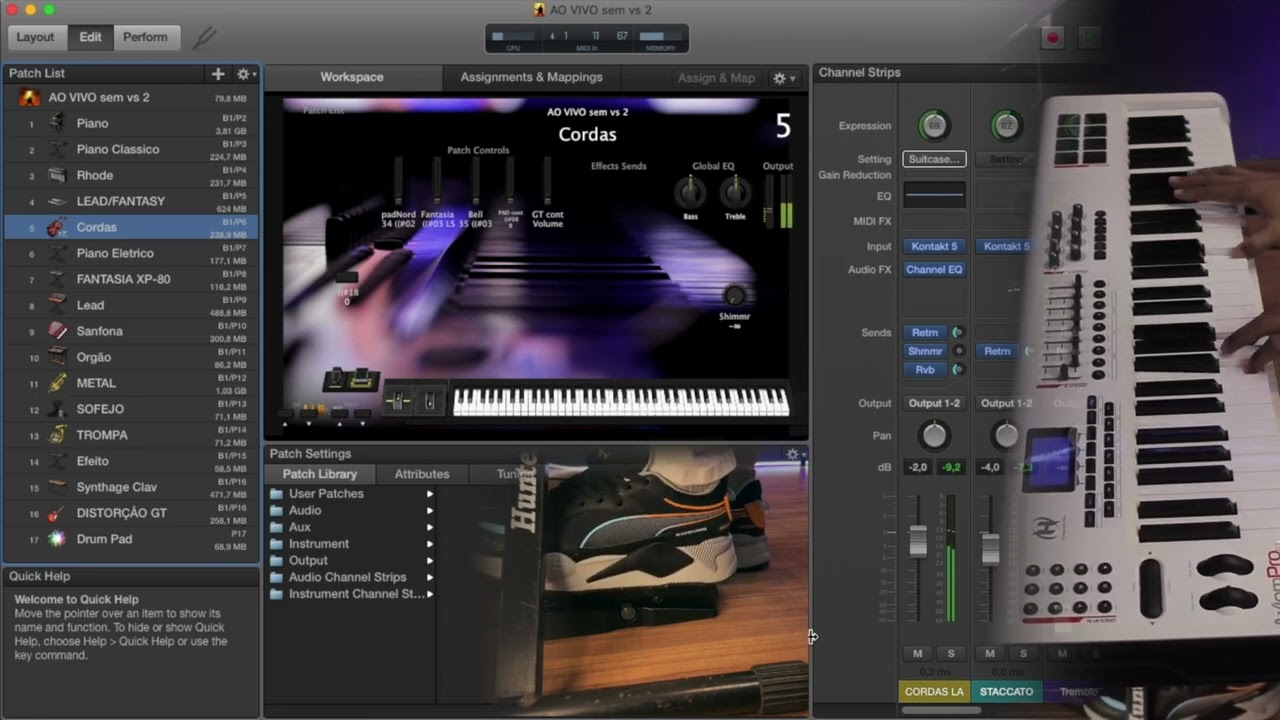The height and width of the screenshot is (720, 1280).
Task: Click the workspace on-screen keyboard
Action: 621,402
